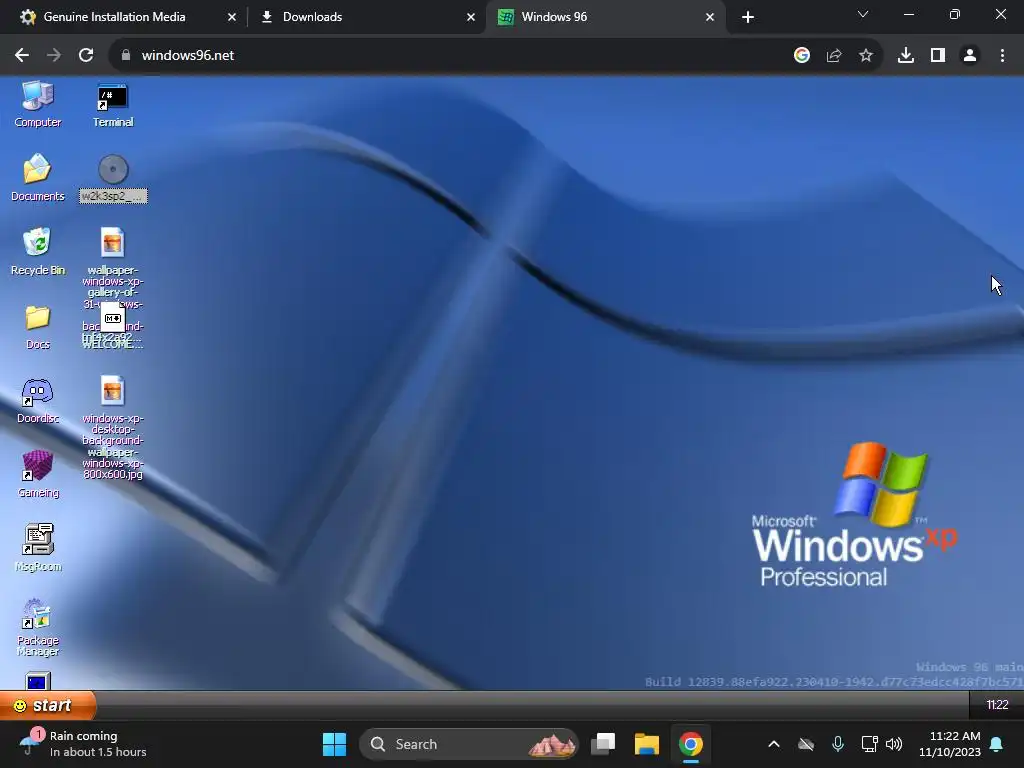Select the w2k3sp2 disc image file
Viewport: 1024px width, 768px height.
tap(113, 177)
